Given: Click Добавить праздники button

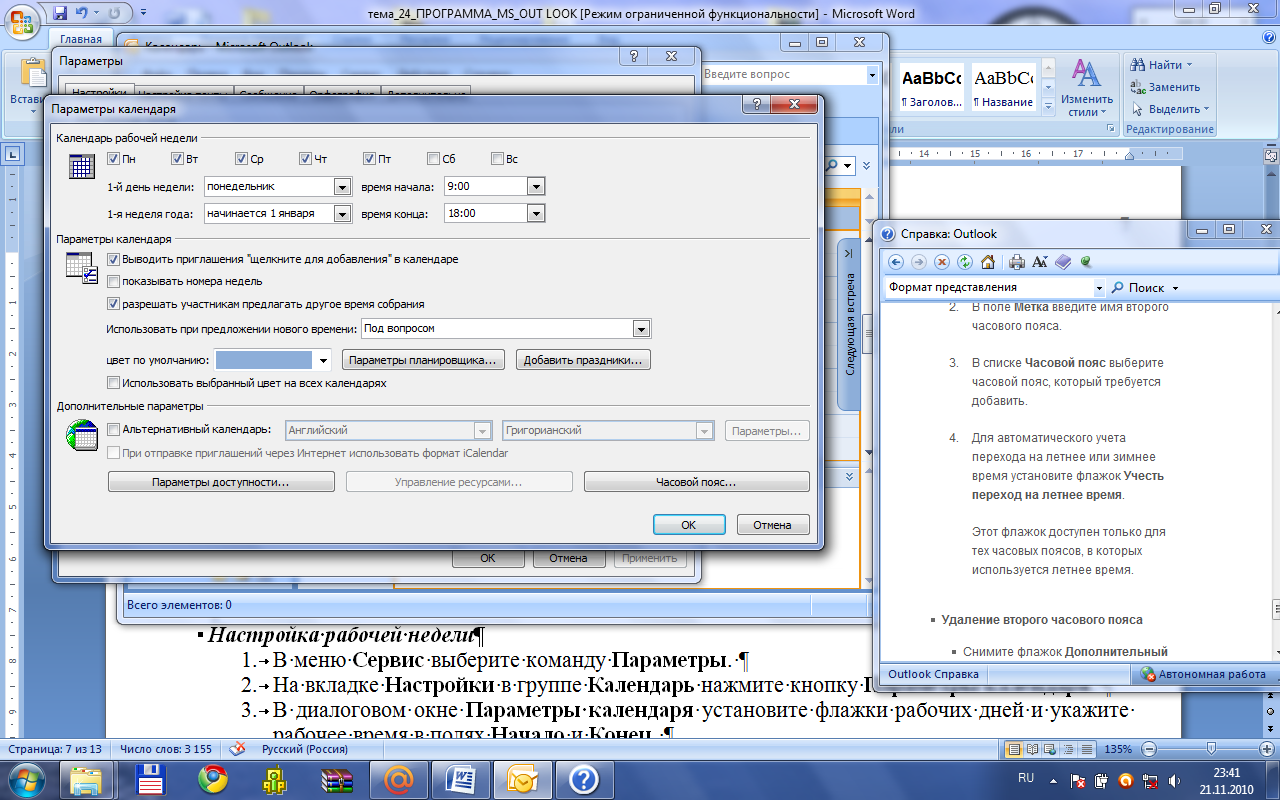Looking at the screenshot, I should tap(585, 360).
